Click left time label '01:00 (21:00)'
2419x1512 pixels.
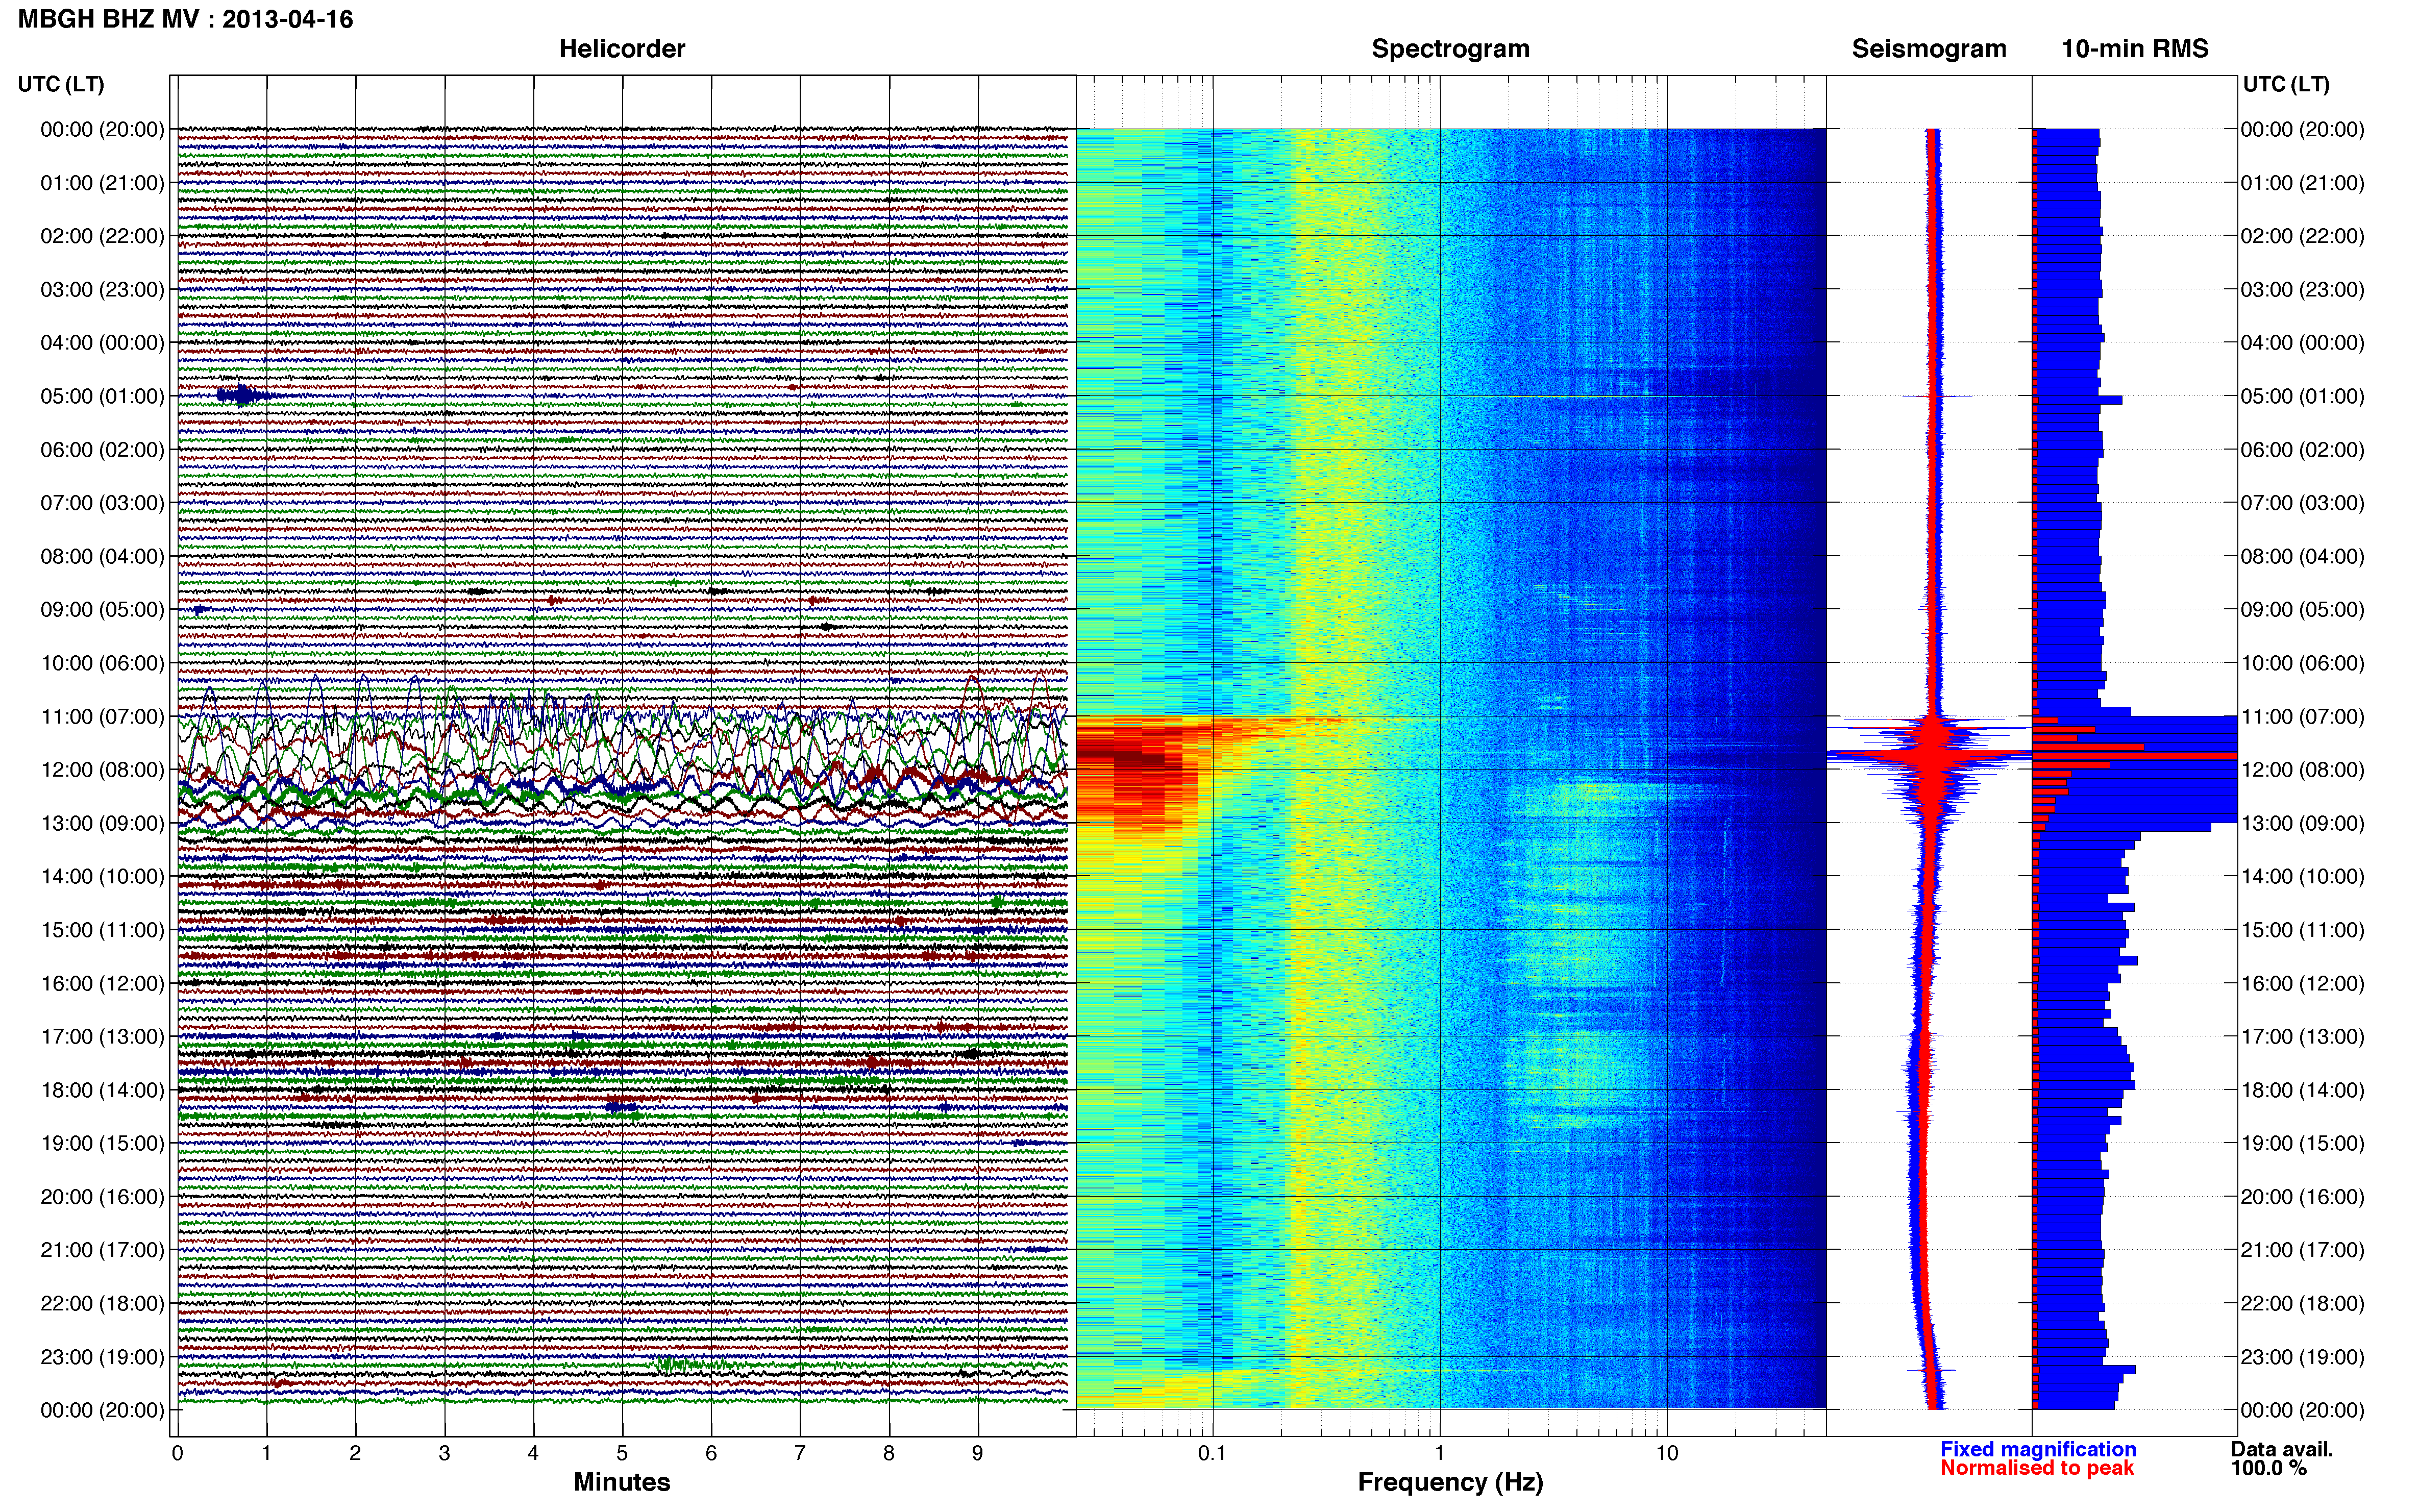pyautogui.click(x=102, y=183)
